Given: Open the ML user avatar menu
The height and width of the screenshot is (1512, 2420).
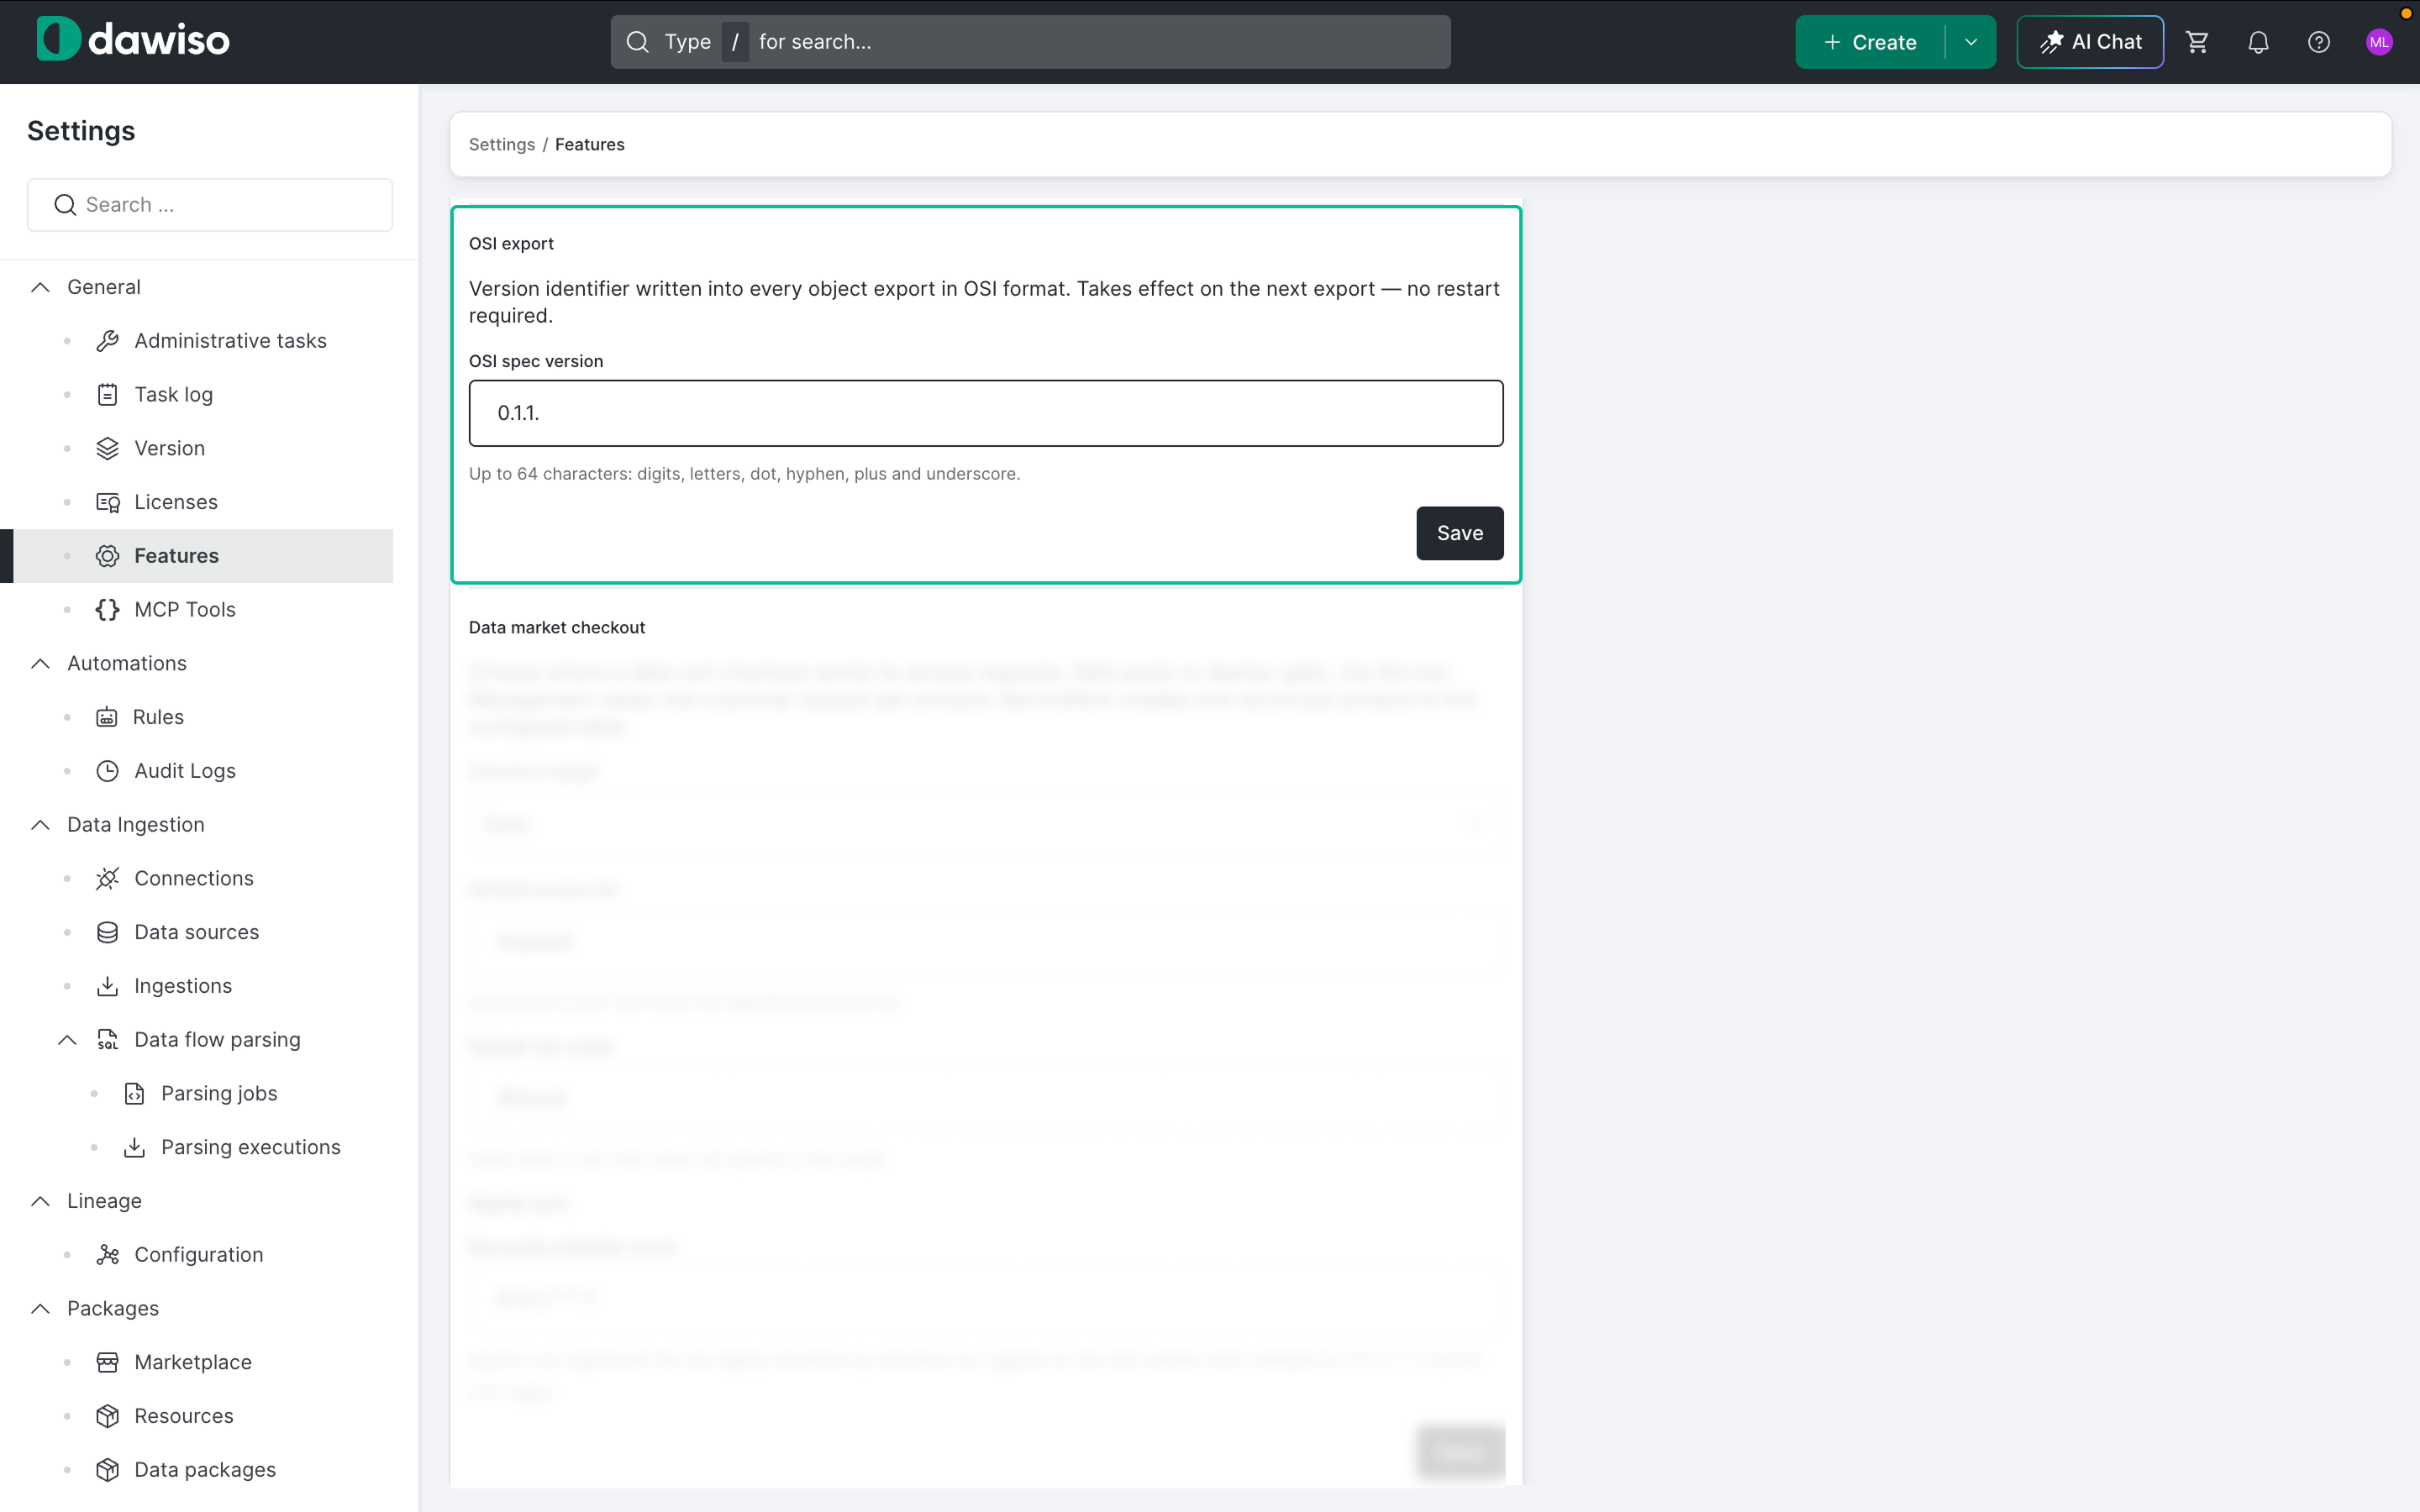Looking at the screenshot, I should point(2379,42).
